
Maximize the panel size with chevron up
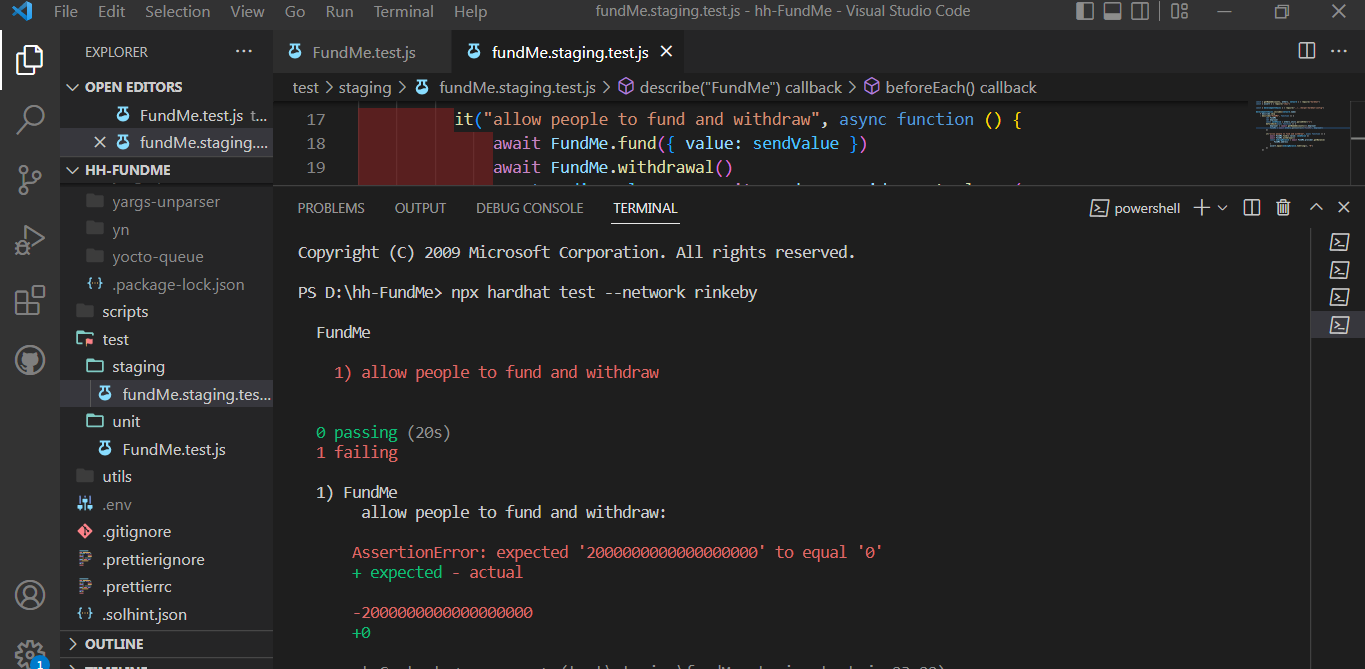(1316, 208)
